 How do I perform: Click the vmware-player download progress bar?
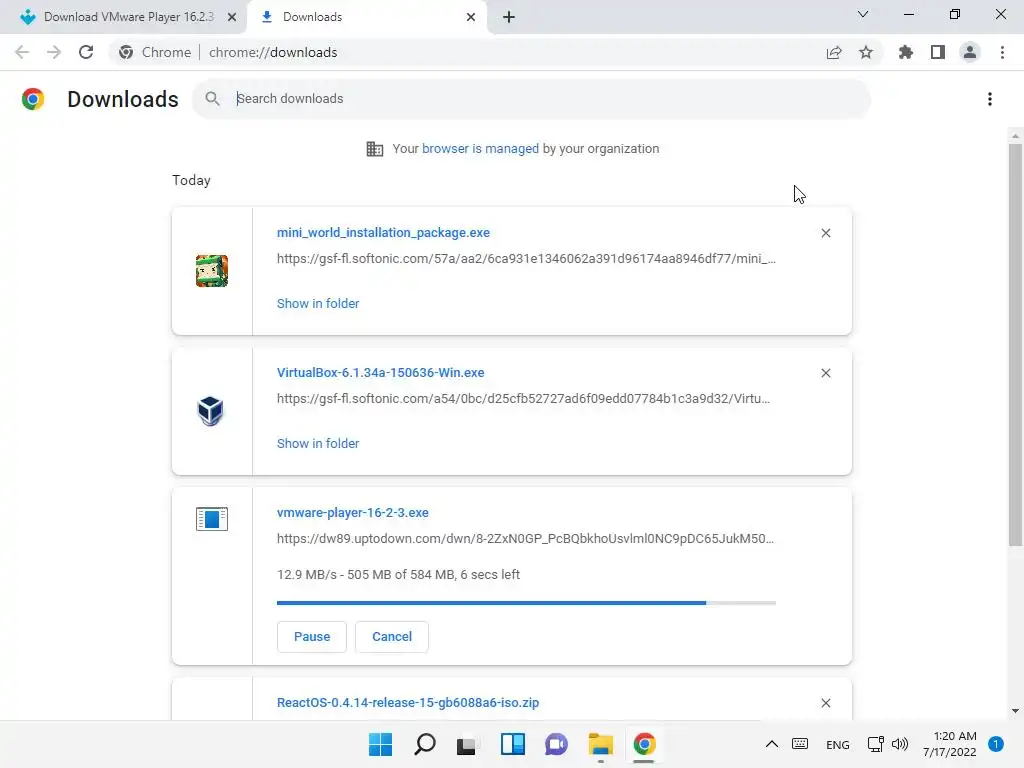526,603
